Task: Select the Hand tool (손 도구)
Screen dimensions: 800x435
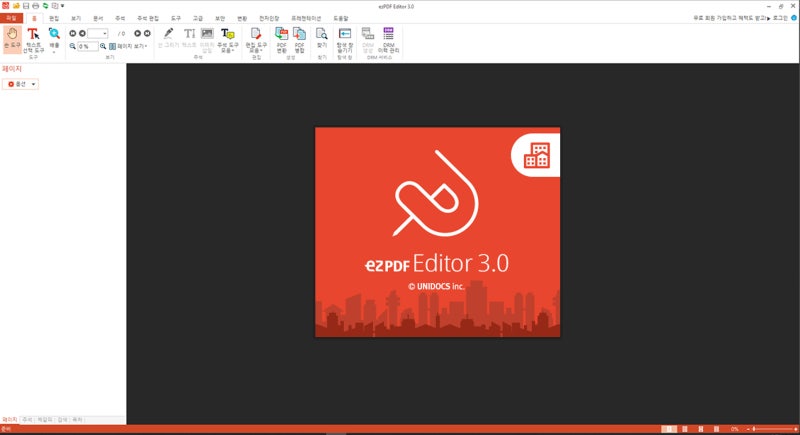Action: click(12, 38)
